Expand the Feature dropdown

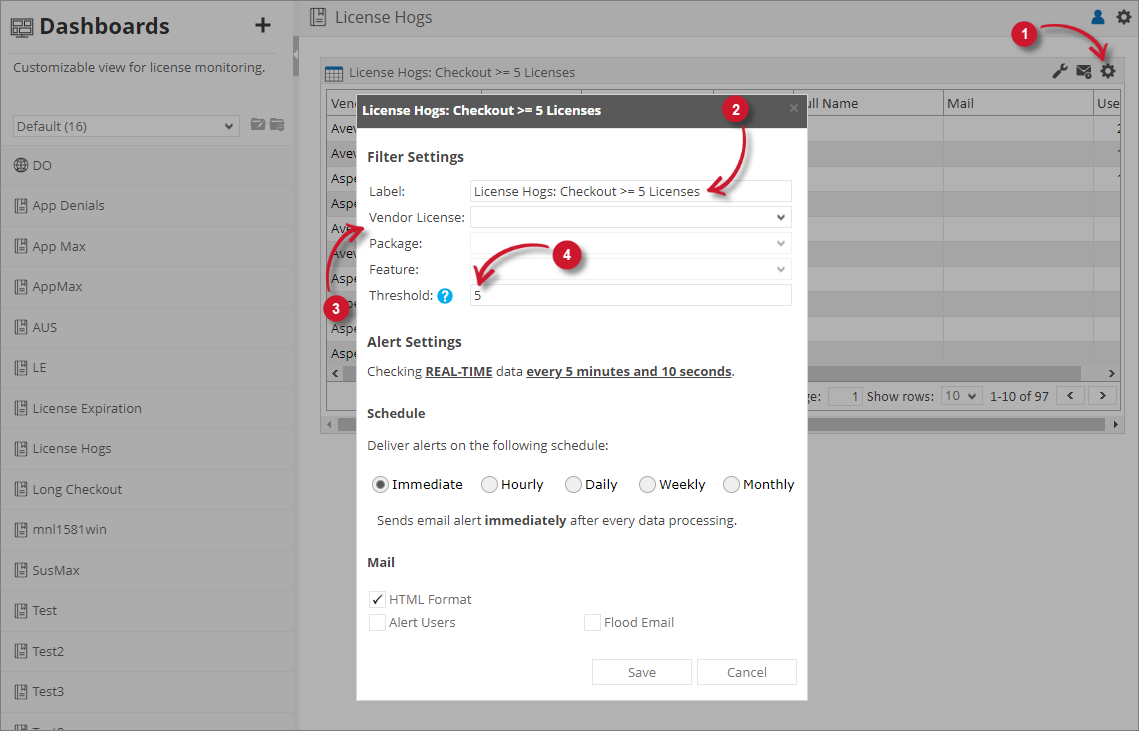tap(631, 270)
